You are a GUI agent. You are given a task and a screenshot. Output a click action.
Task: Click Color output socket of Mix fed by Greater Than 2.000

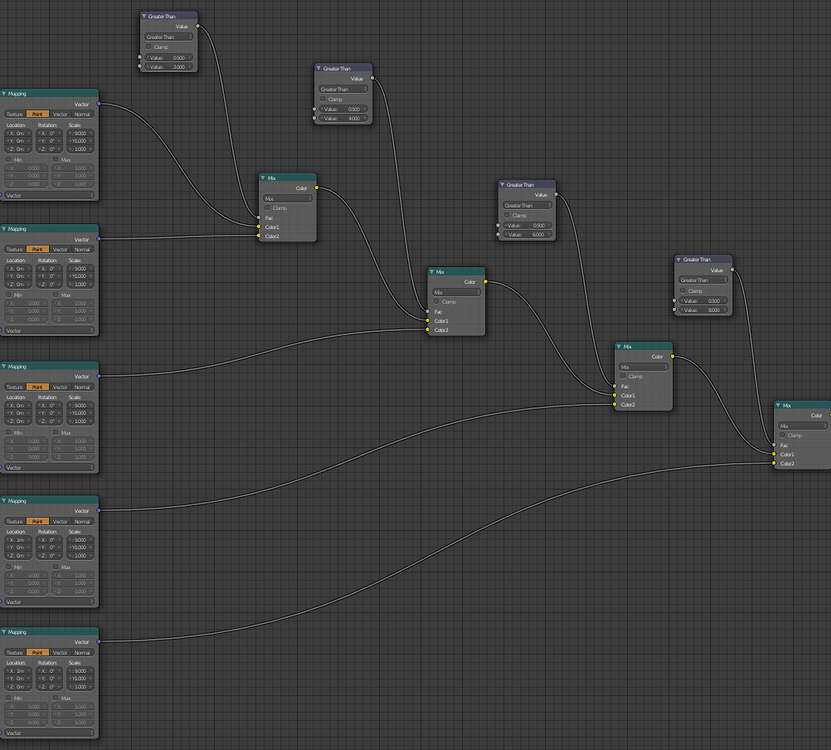(x=316, y=188)
